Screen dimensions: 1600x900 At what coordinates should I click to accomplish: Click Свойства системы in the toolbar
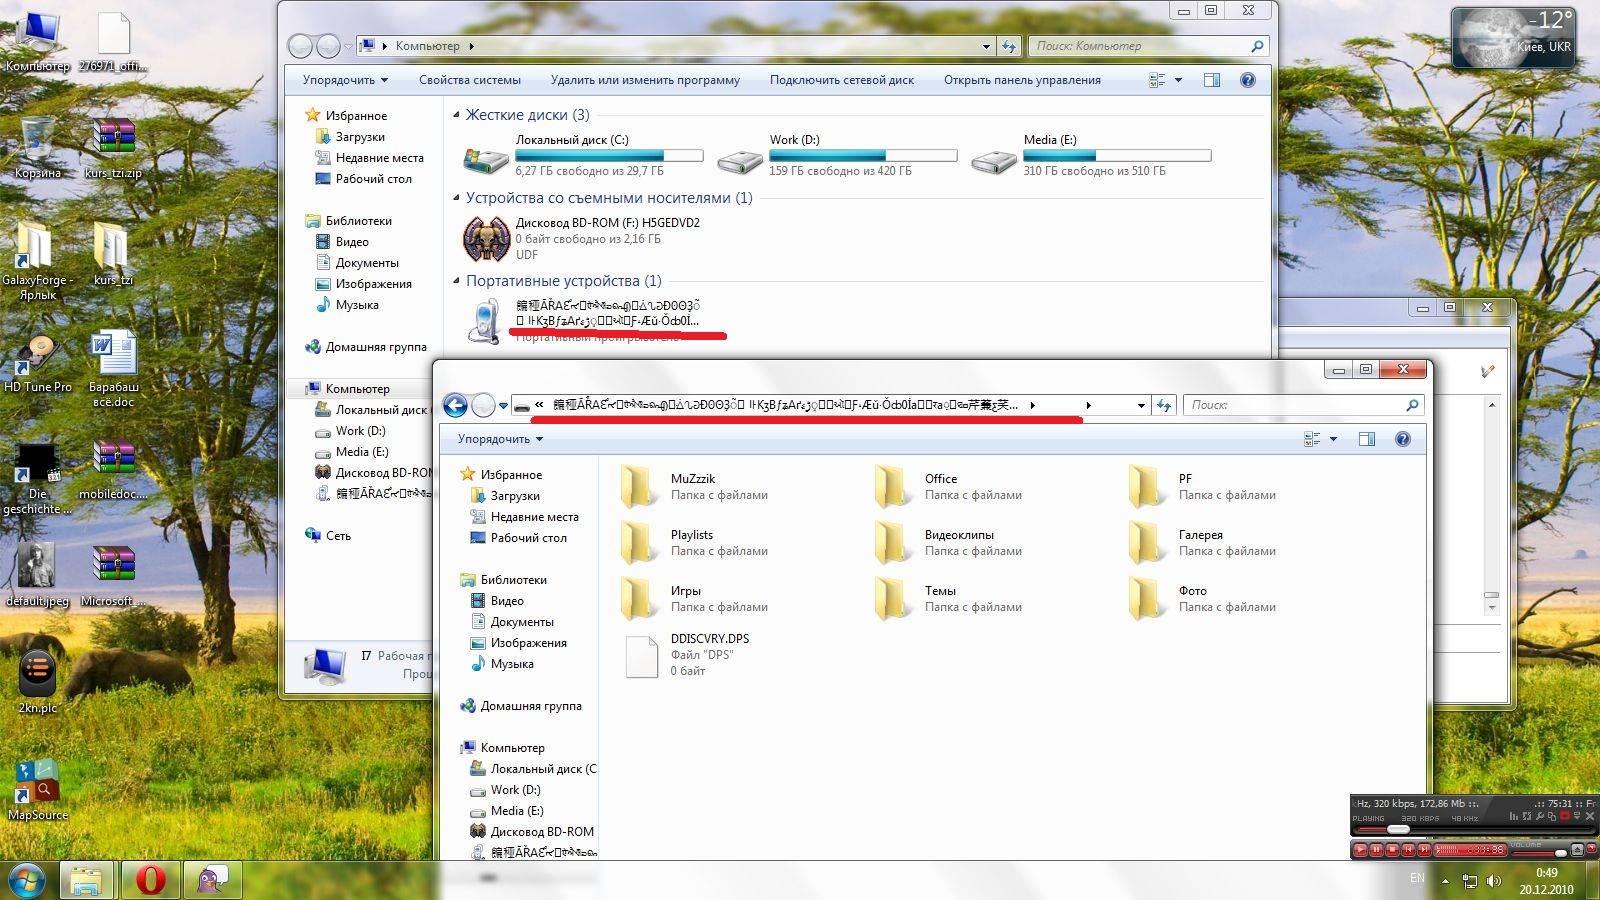point(469,80)
